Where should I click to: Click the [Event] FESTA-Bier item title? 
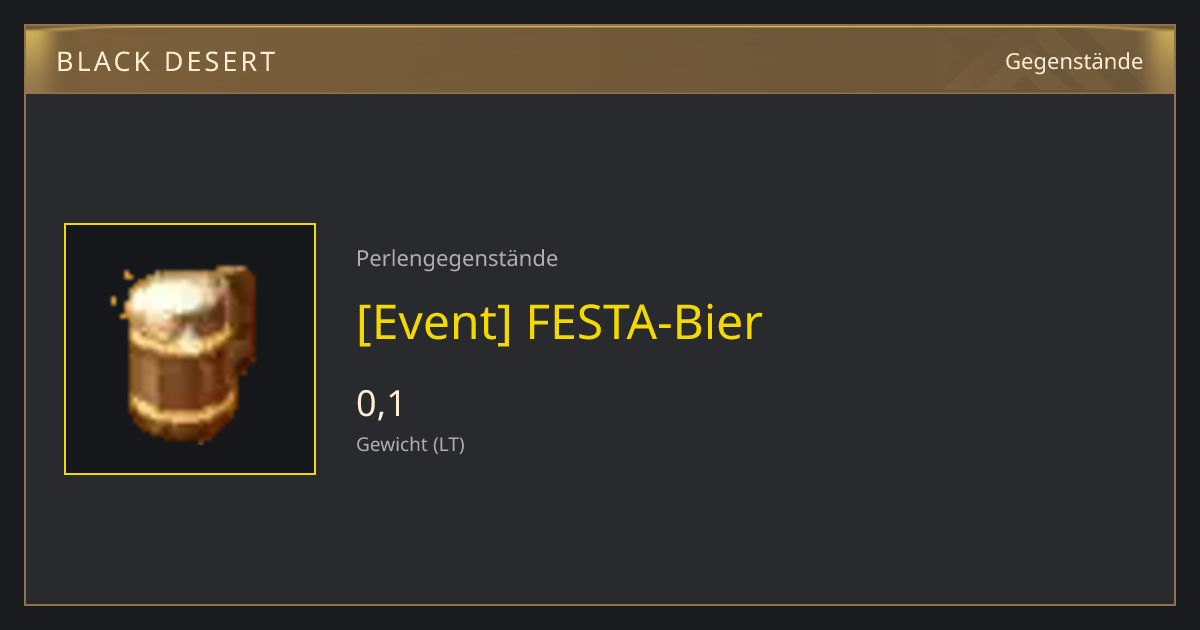pyautogui.click(x=560, y=323)
